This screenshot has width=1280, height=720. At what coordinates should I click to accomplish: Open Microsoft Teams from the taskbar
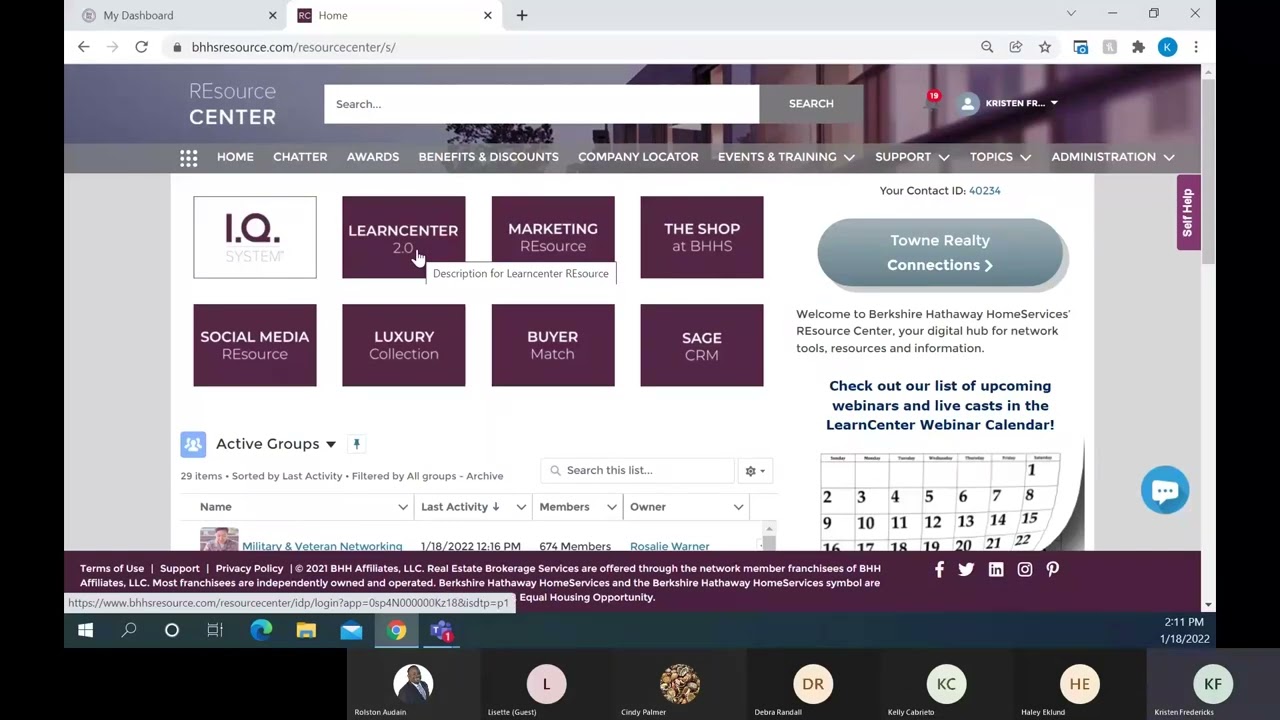442,631
